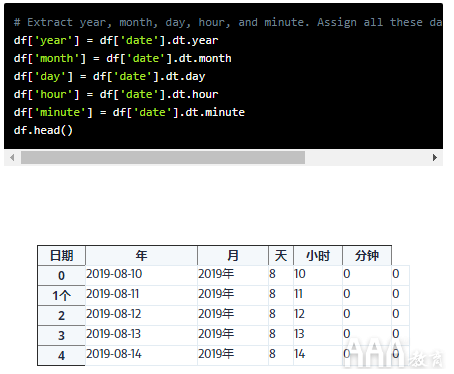Click the right scroll arrow of code block
454x374 pixels.
[x=435, y=157]
